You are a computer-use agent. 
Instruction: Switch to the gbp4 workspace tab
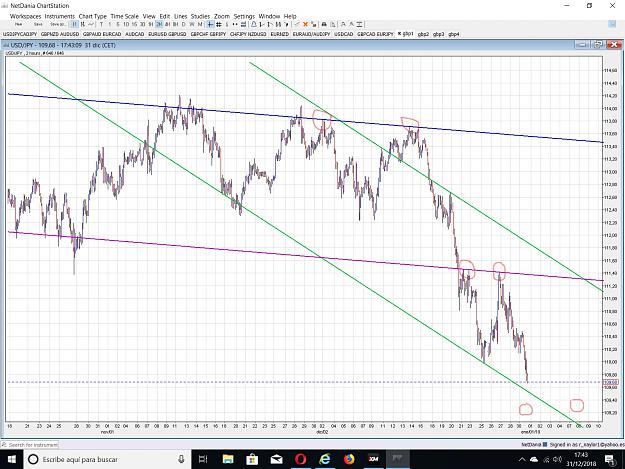[x=454, y=34]
